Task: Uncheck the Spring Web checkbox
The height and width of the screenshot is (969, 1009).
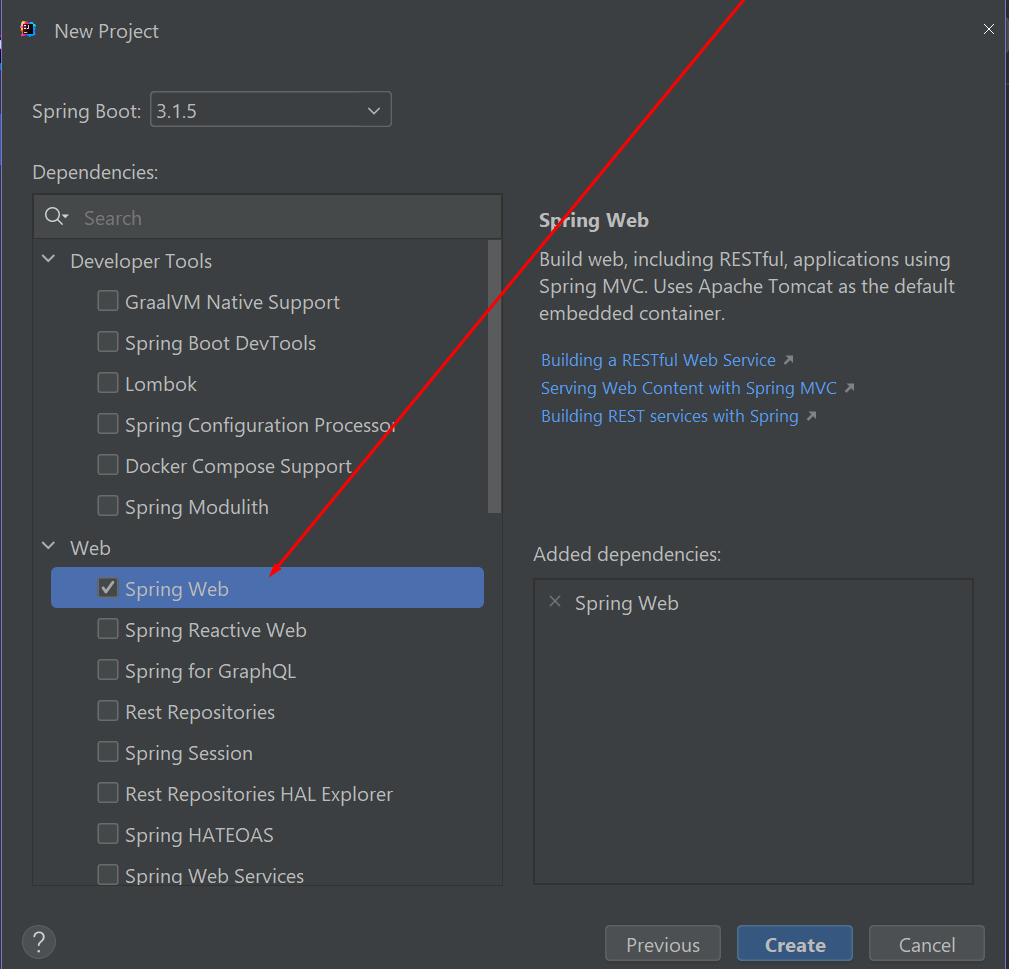Action: pyautogui.click(x=107, y=587)
